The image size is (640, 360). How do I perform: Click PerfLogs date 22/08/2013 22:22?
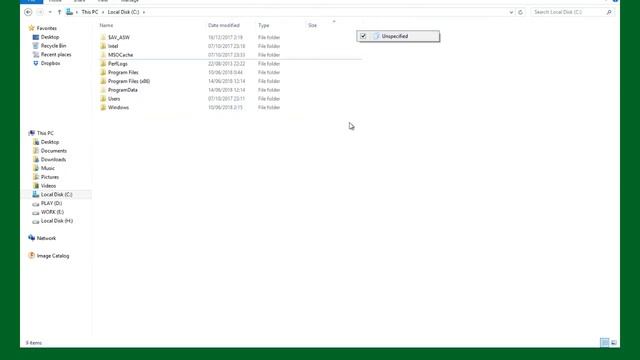click(227, 64)
